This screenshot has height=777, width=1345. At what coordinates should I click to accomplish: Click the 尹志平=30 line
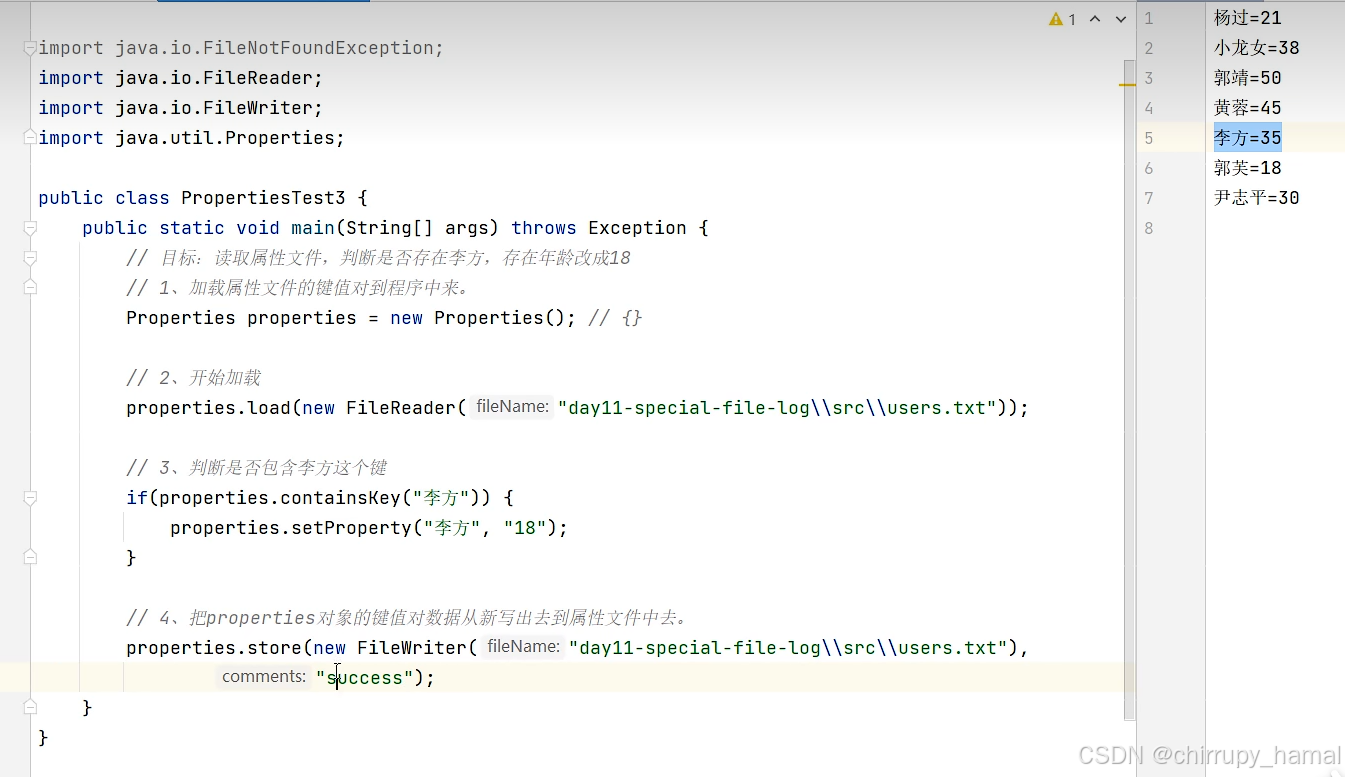1257,198
